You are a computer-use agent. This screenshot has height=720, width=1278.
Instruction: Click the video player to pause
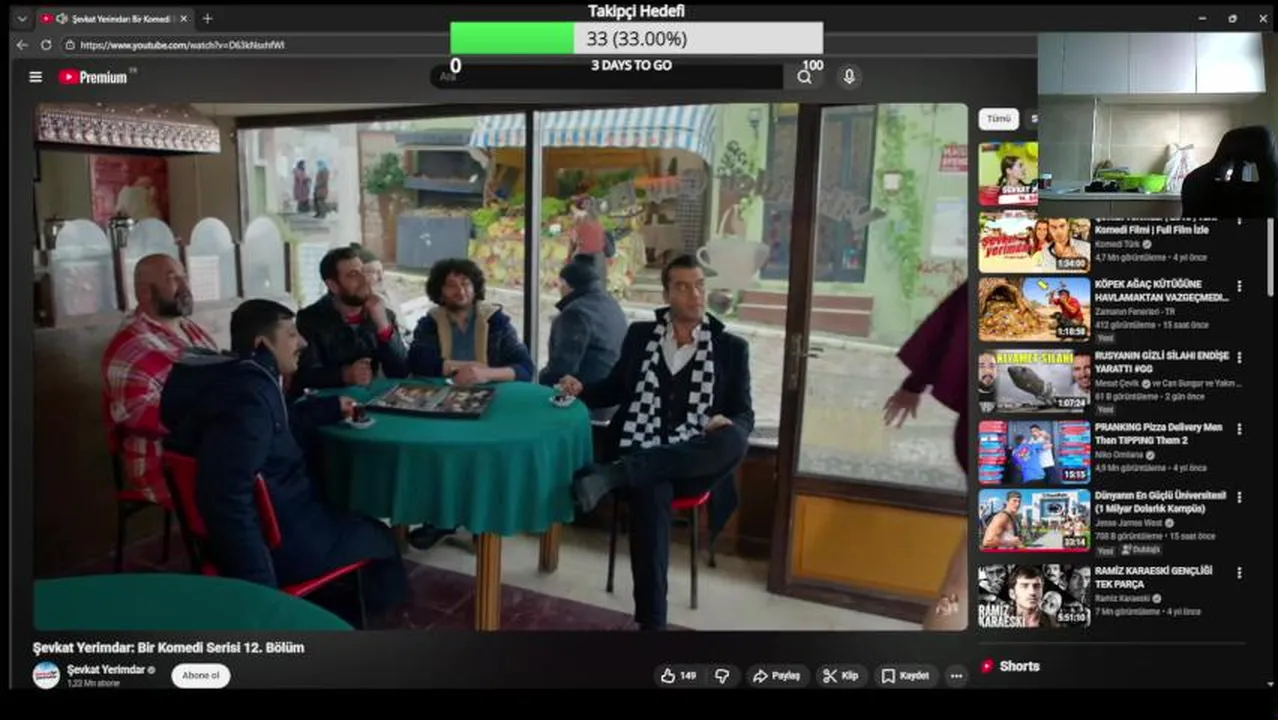click(500, 366)
